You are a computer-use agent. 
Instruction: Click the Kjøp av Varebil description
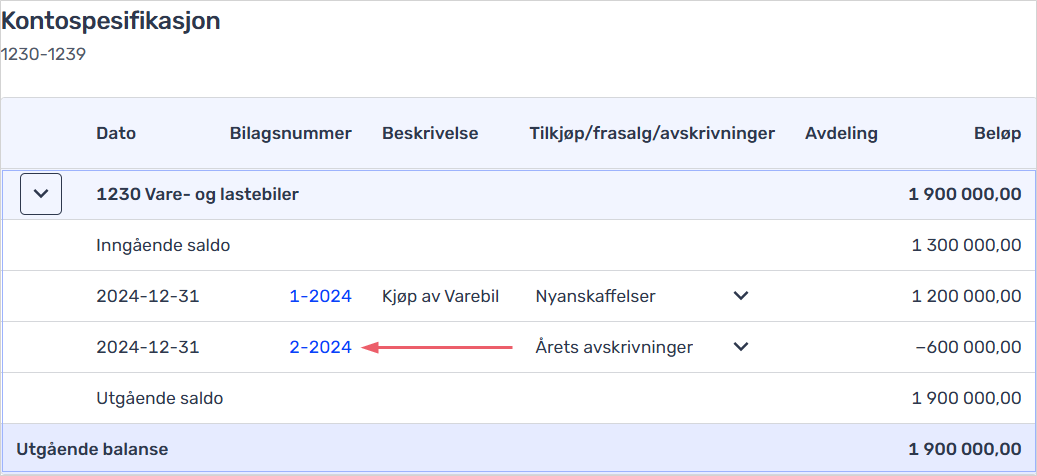(440, 296)
